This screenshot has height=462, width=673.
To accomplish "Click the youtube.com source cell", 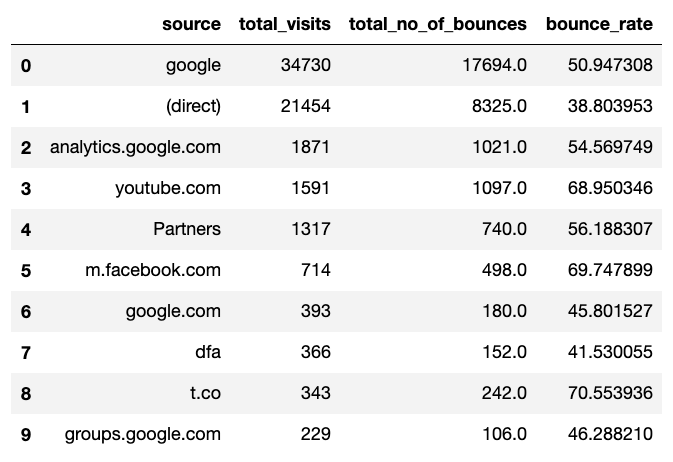I will (x=168, y=188).
